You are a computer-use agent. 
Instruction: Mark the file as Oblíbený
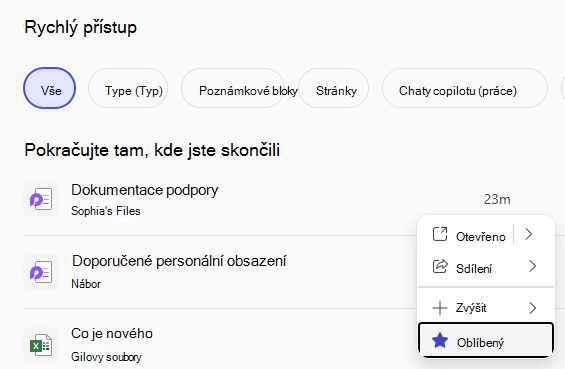pyautogui.click(x=486, y=340)
